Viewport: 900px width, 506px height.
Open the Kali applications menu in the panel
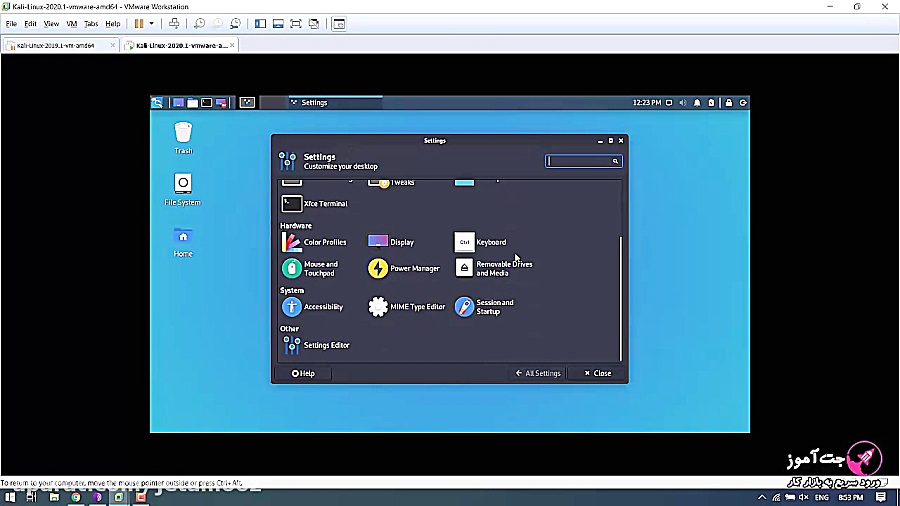click(x=157, y=103)
